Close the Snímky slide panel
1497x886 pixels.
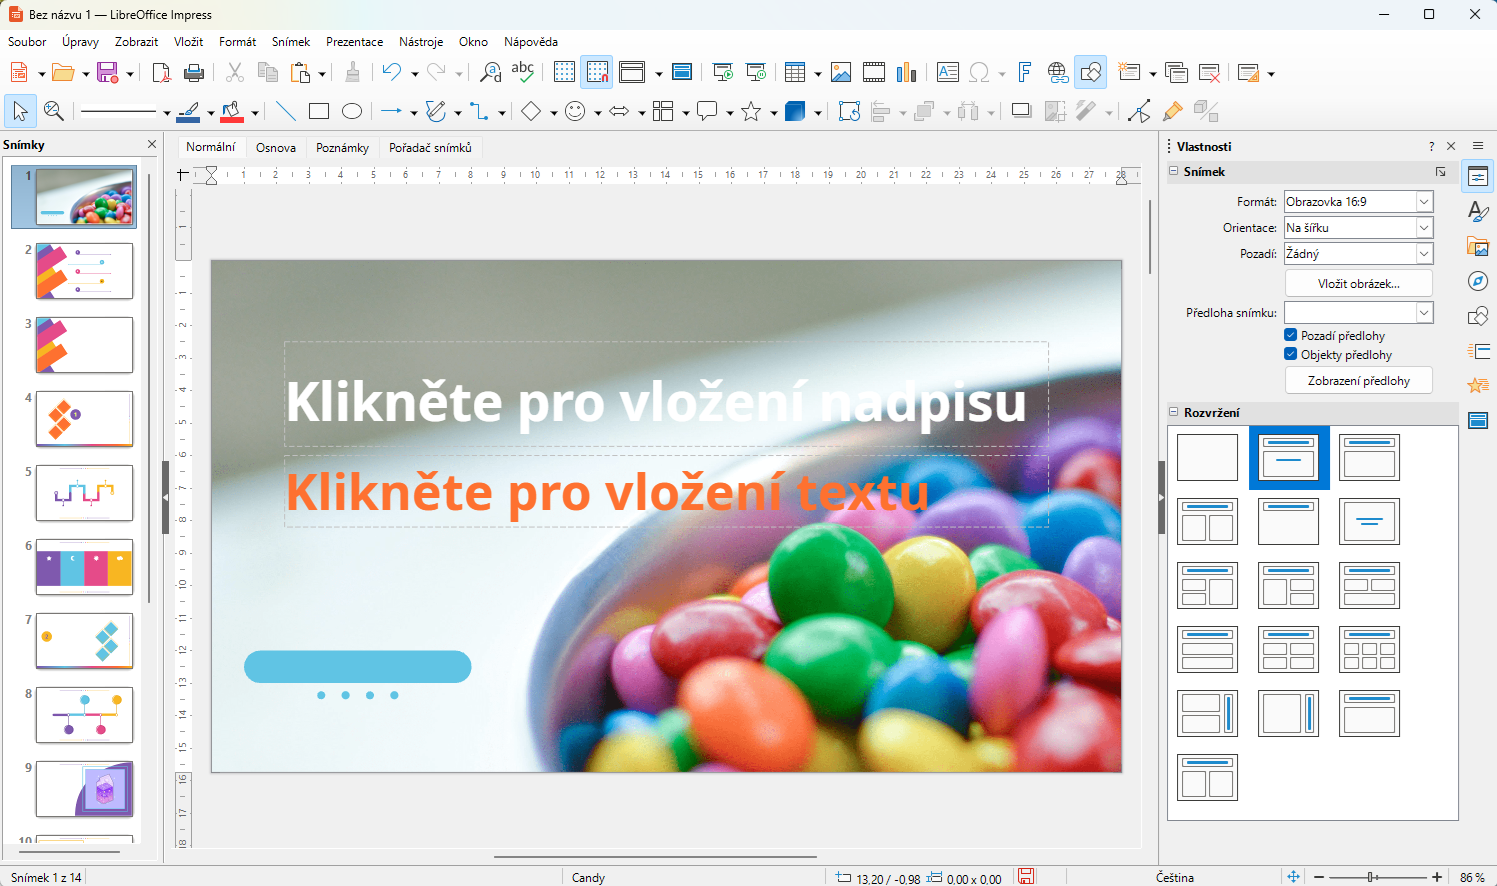pyautogui.click(x=152, y=144)
